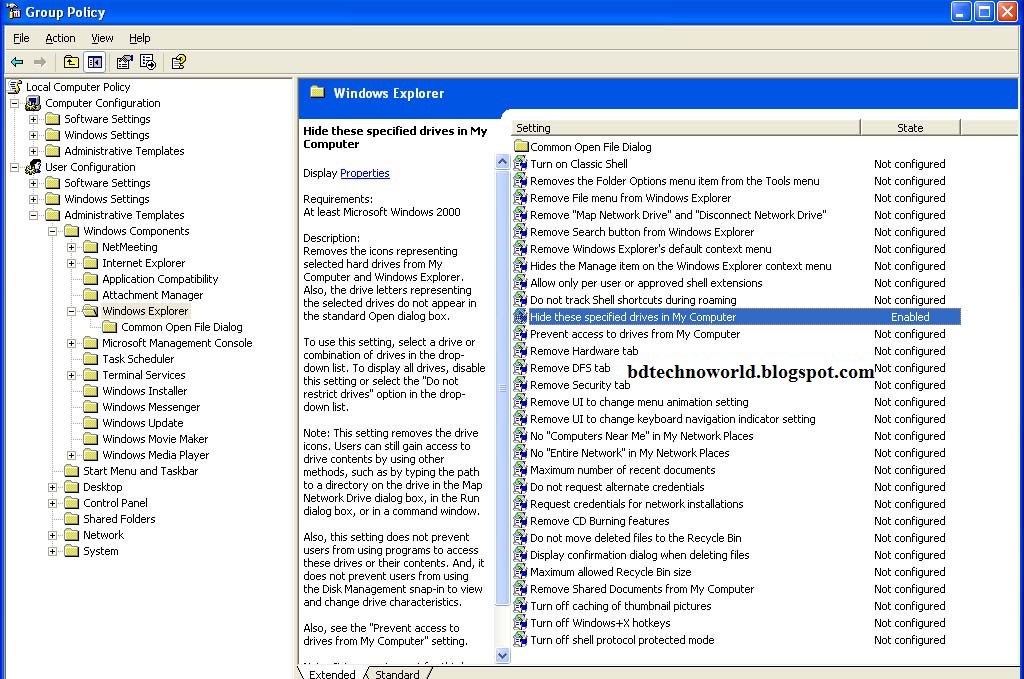This screenshot has height=679, width=1024.
Task: Collapse the Windows Components node
Action: pos(53,231)
